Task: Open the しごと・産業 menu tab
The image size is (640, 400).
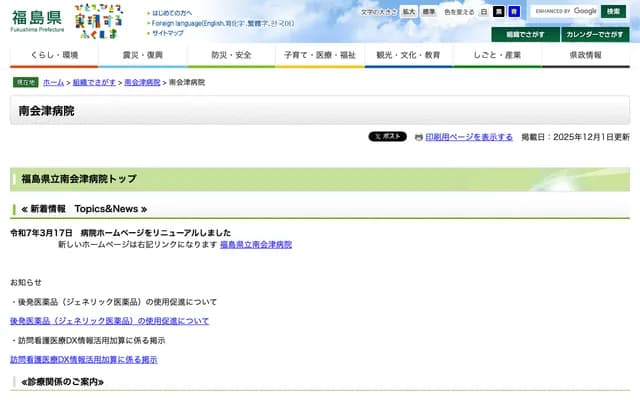Action: (497, 56)
